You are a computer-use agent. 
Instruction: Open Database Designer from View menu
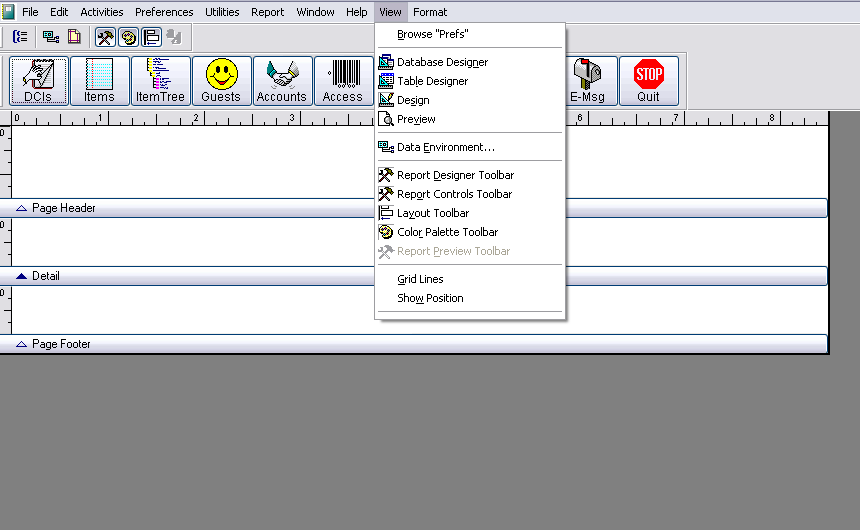coord(469,62)
